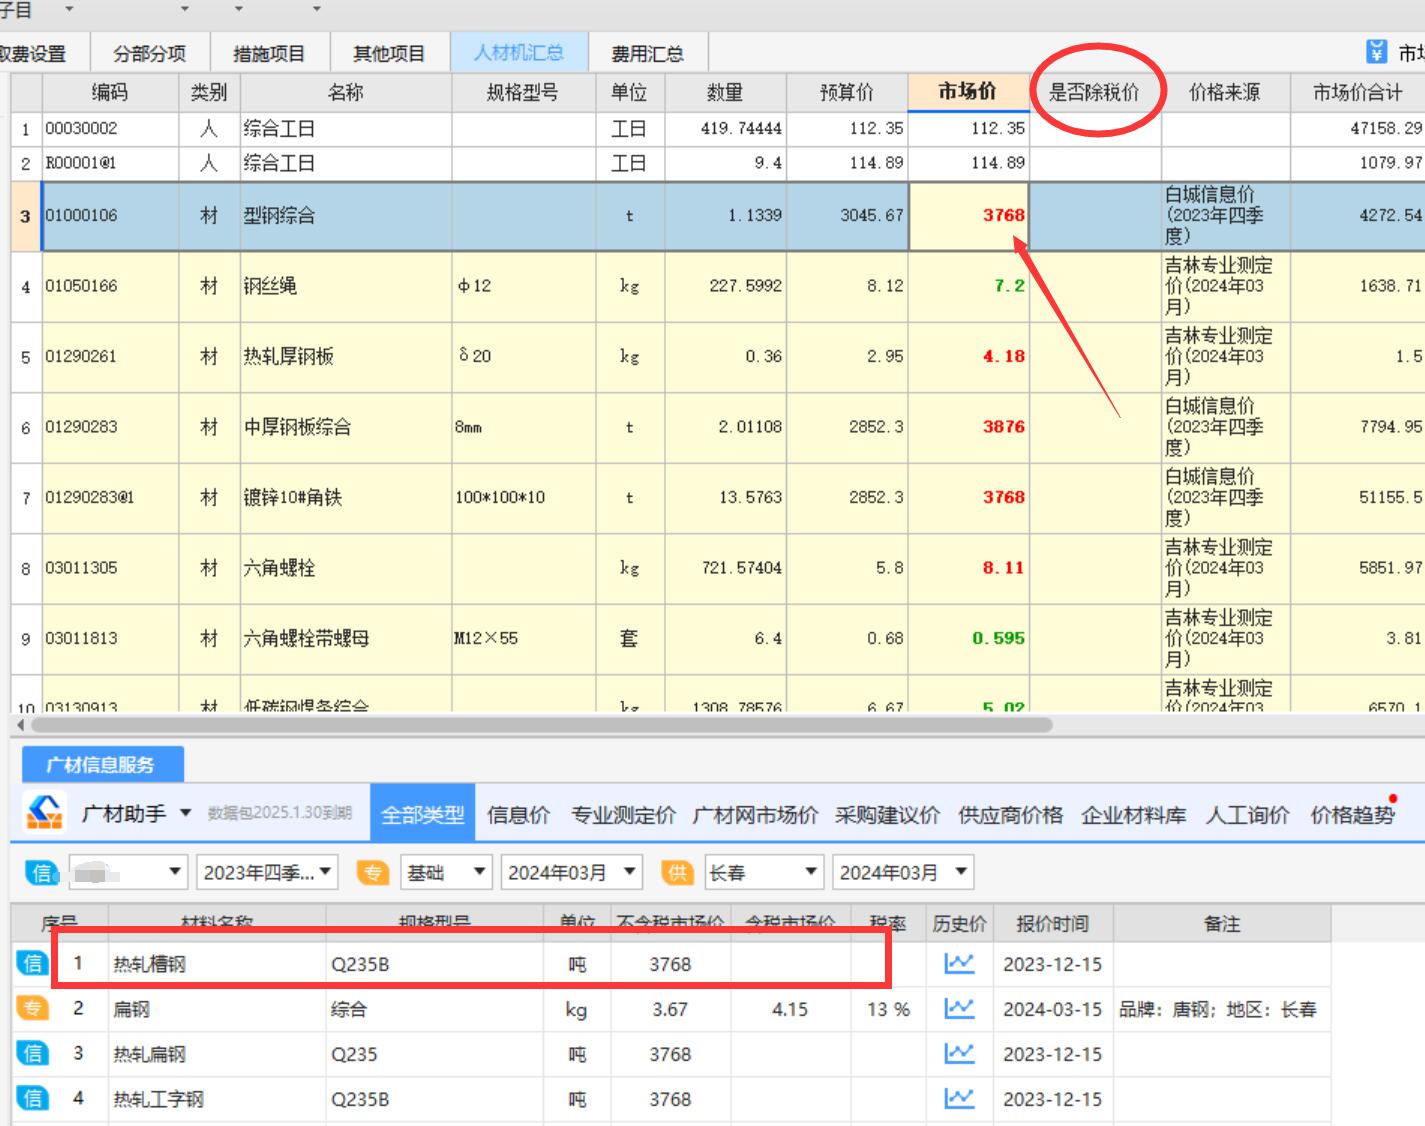Open the 2024年03月 dropdown beside 基础

click(571, 873)
